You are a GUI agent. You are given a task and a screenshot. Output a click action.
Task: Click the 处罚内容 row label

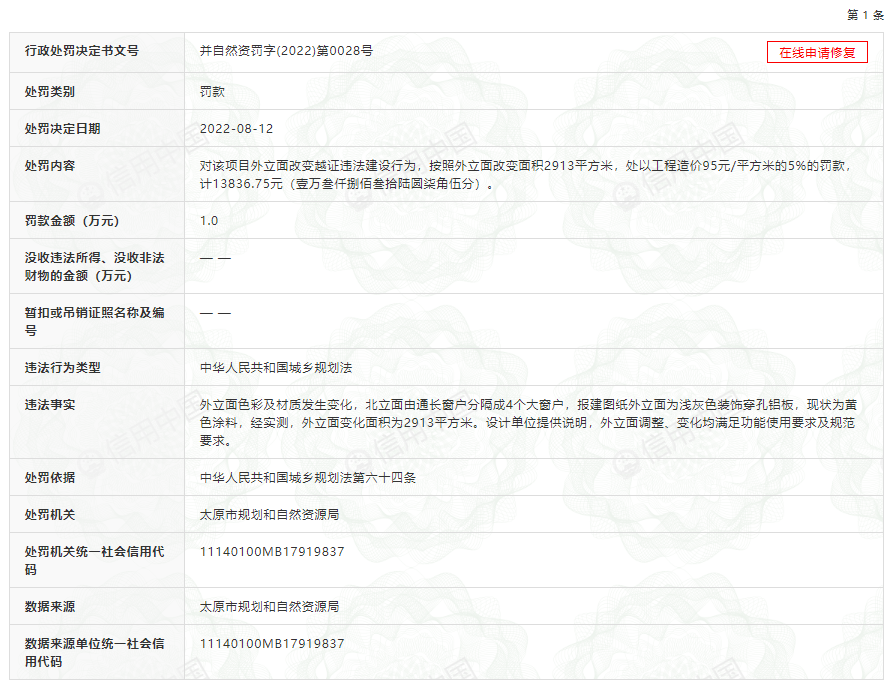click(x=50, y=166)
